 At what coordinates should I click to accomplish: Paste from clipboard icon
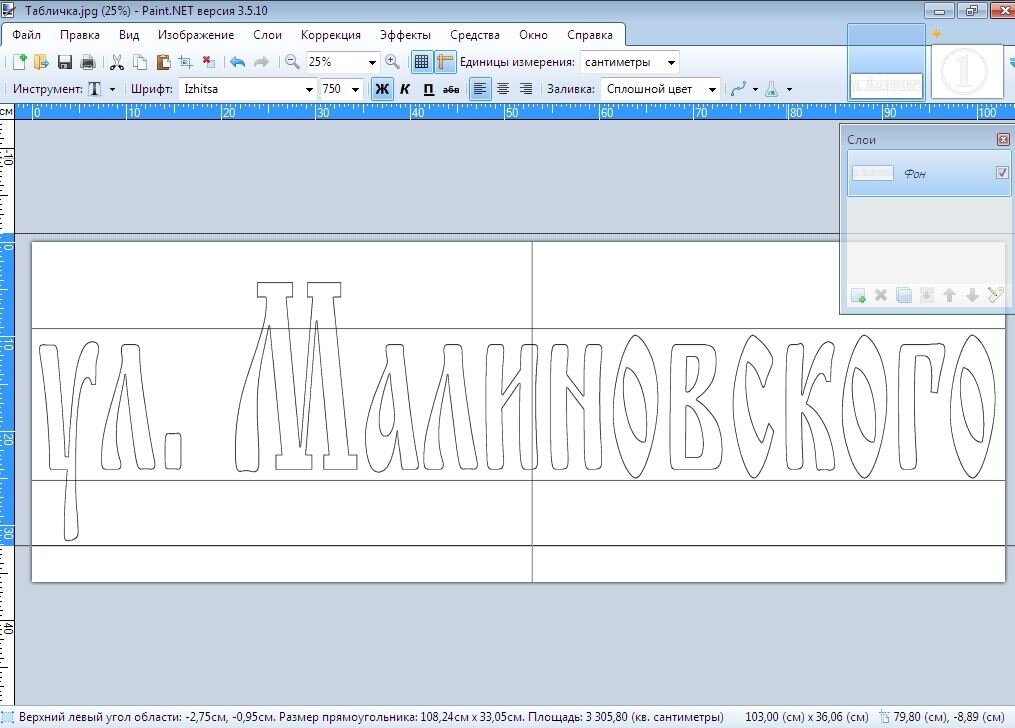[x=163, y=62]
